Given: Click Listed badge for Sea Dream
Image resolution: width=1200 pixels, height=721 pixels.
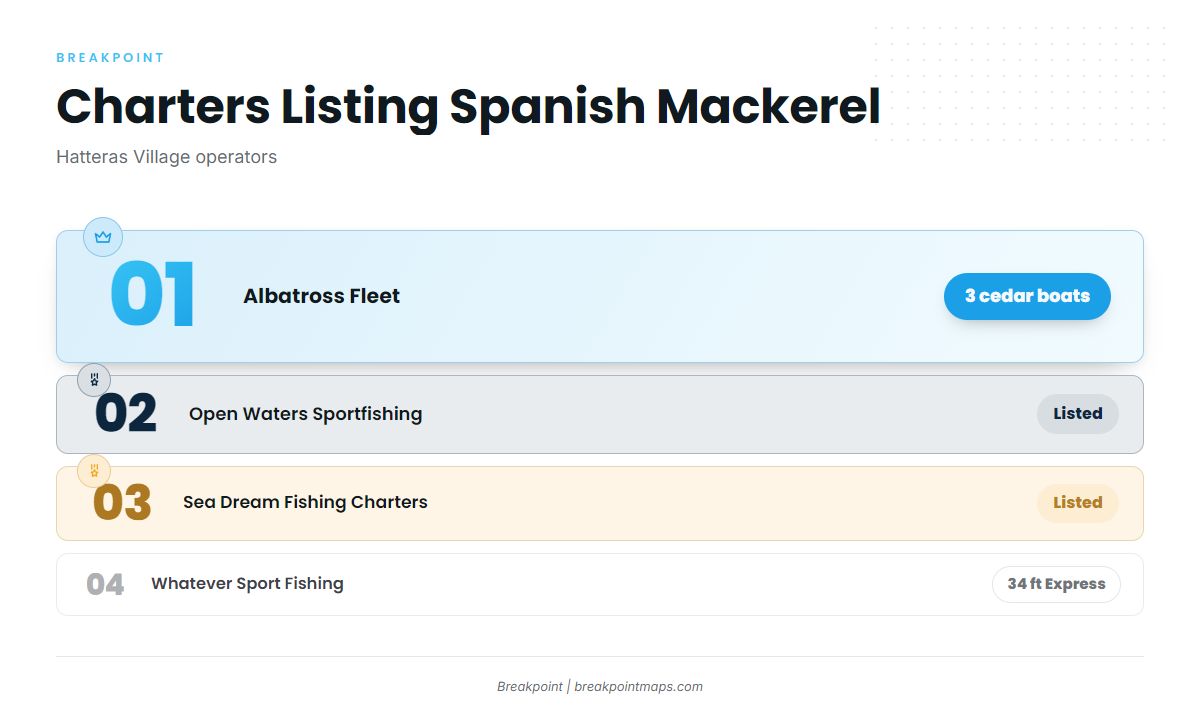Looking at the screenshot, I should tap(1078, 503).
